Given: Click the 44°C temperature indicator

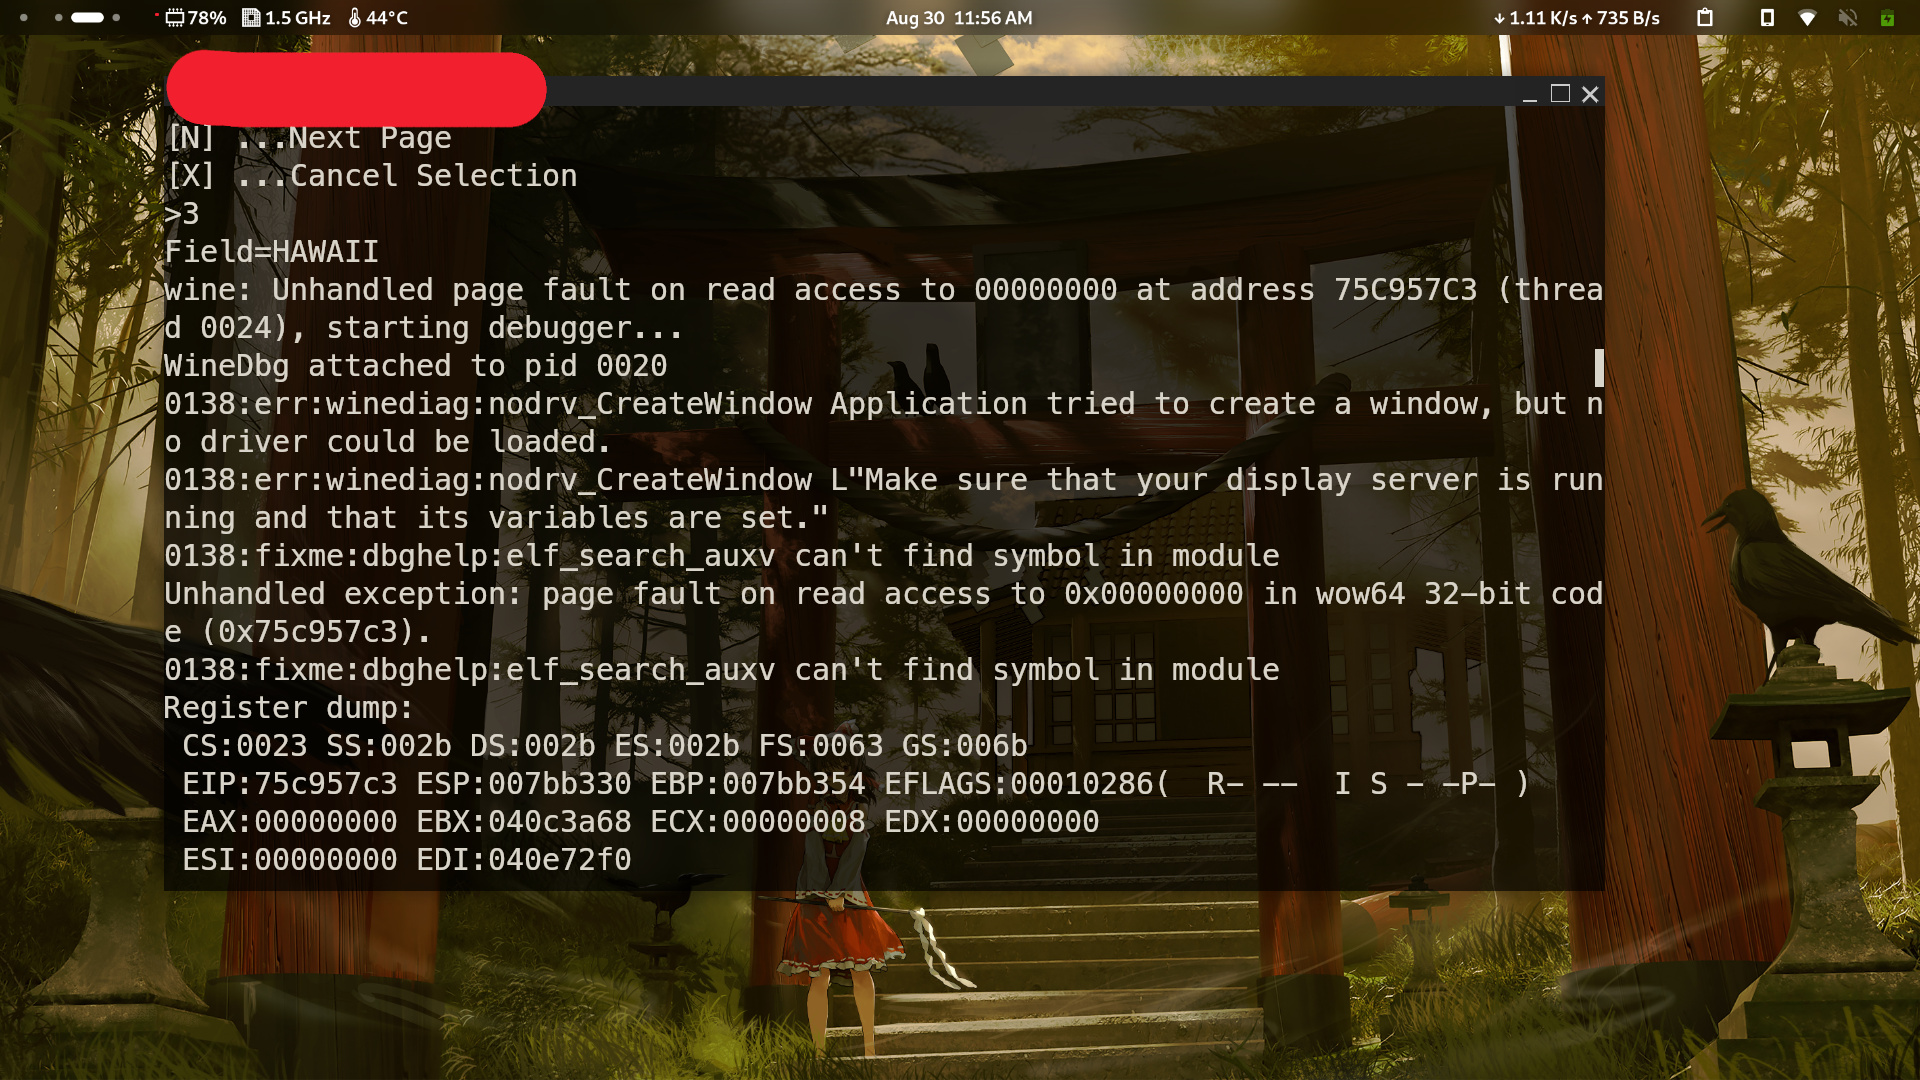Looking at the screenshot, I should point(378,17).
